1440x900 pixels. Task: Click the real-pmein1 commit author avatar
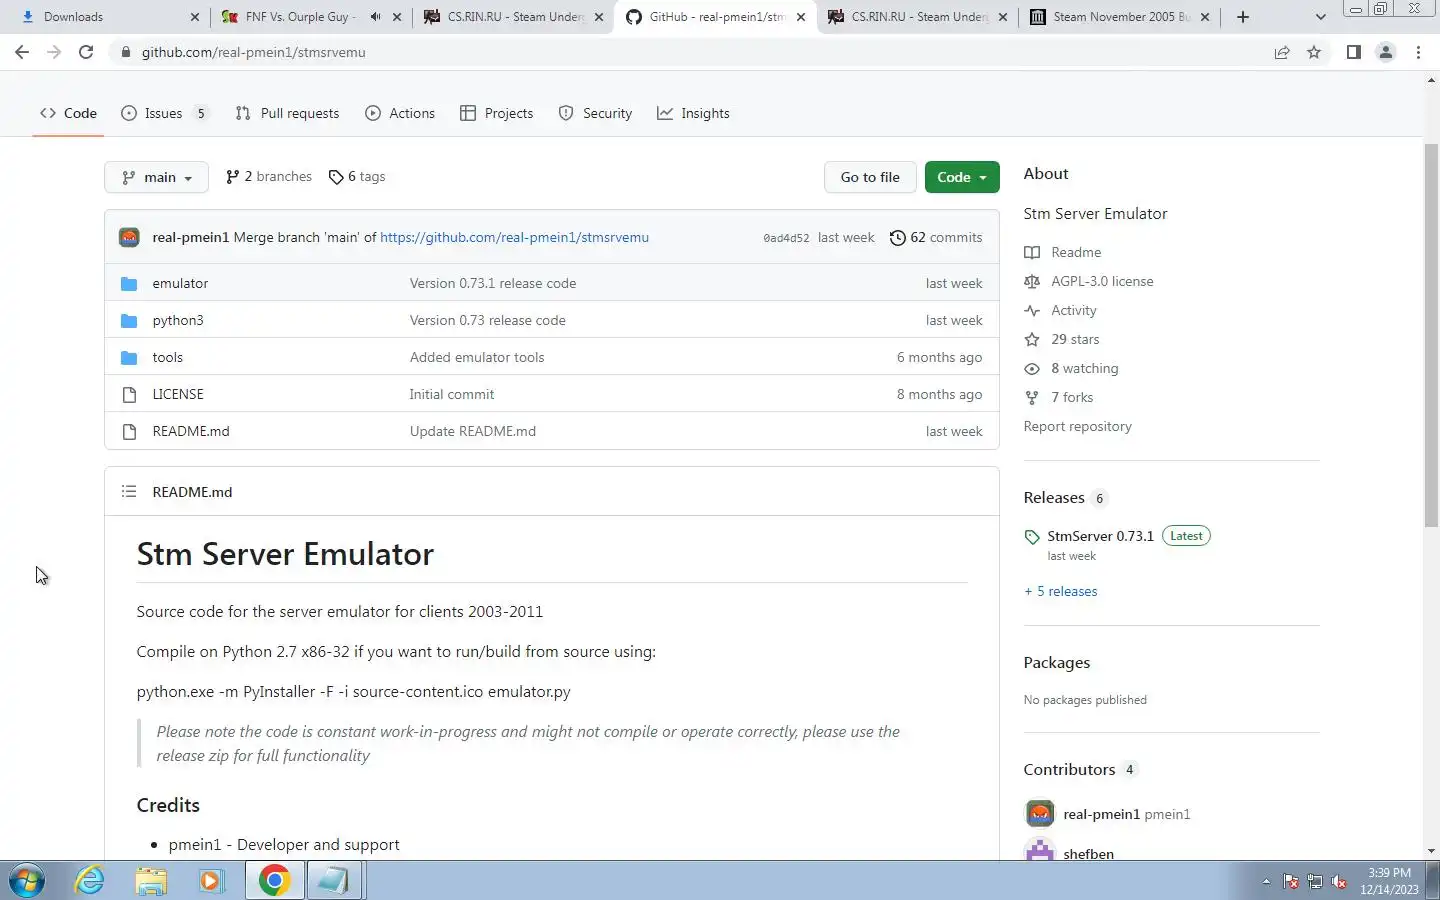(x=129, y=237)
